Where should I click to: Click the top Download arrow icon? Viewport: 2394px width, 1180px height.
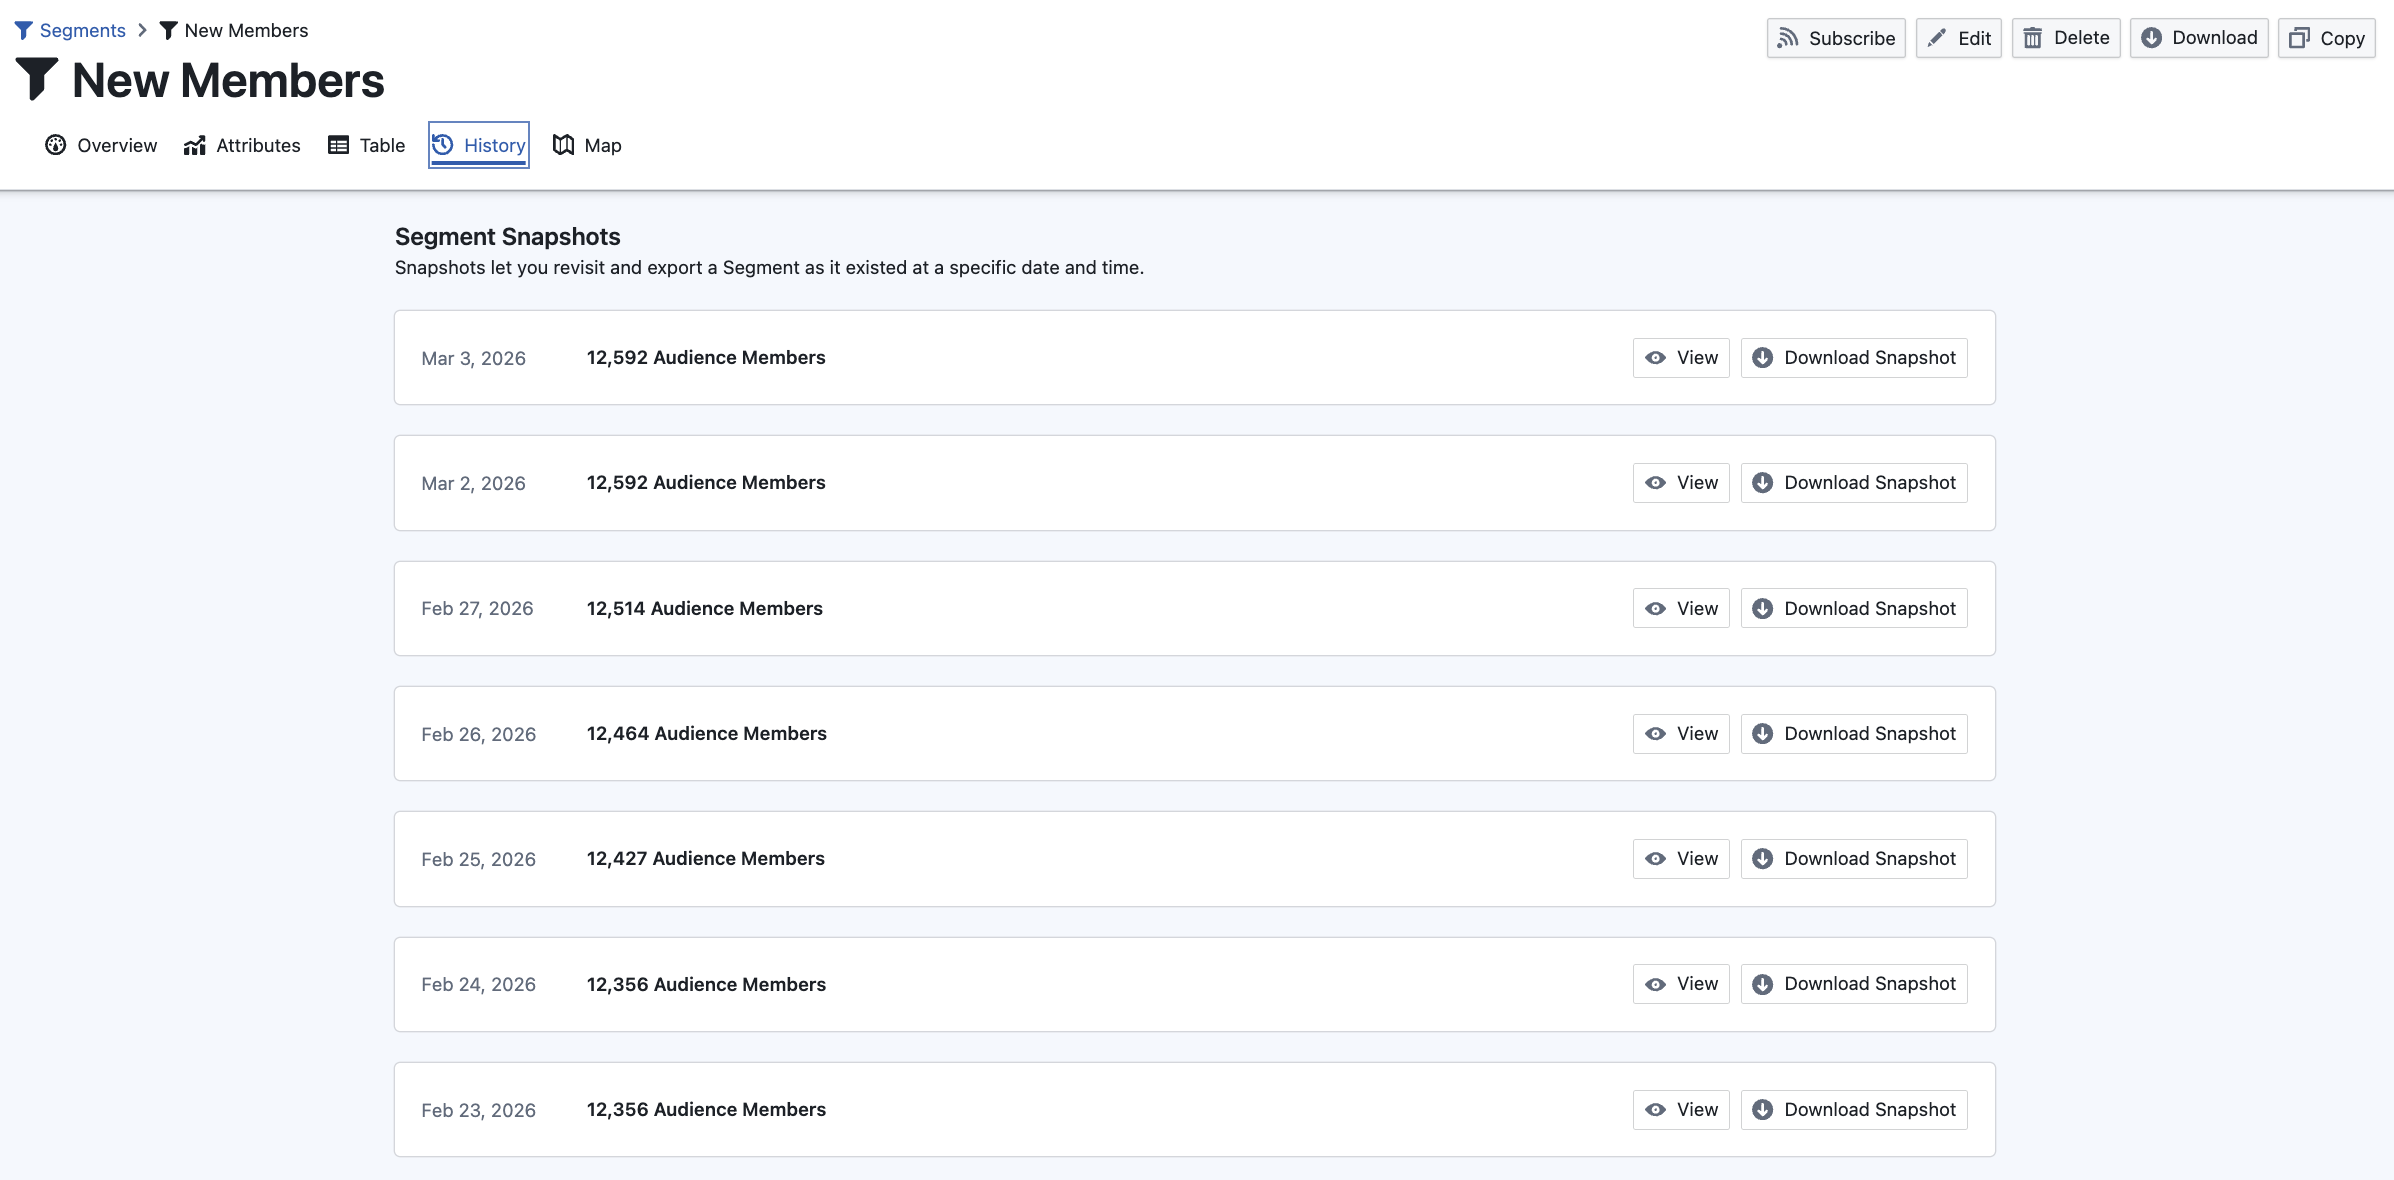pos(2152,38)
